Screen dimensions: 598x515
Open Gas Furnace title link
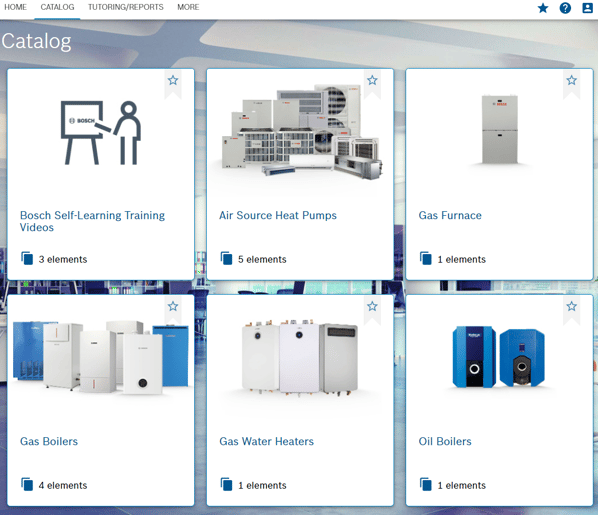point(450,216)
